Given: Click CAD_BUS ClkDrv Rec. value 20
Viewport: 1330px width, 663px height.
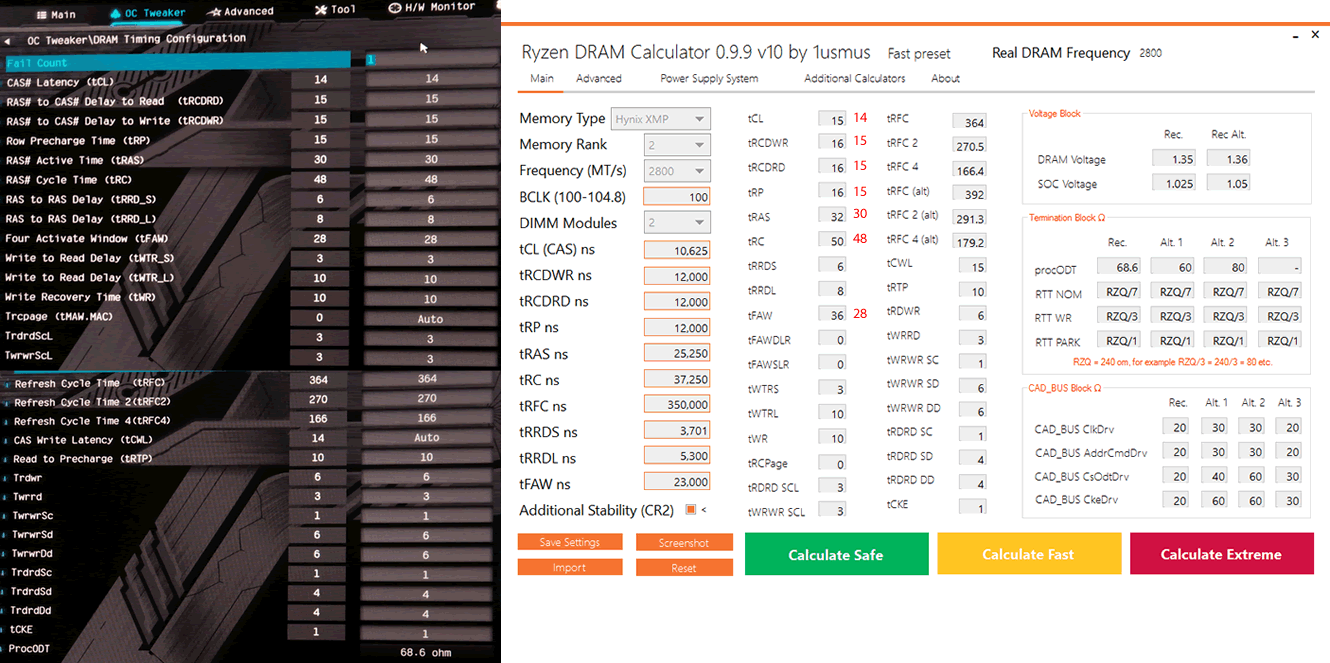Looking at the screenshot, I should [x=1176, y=427].
